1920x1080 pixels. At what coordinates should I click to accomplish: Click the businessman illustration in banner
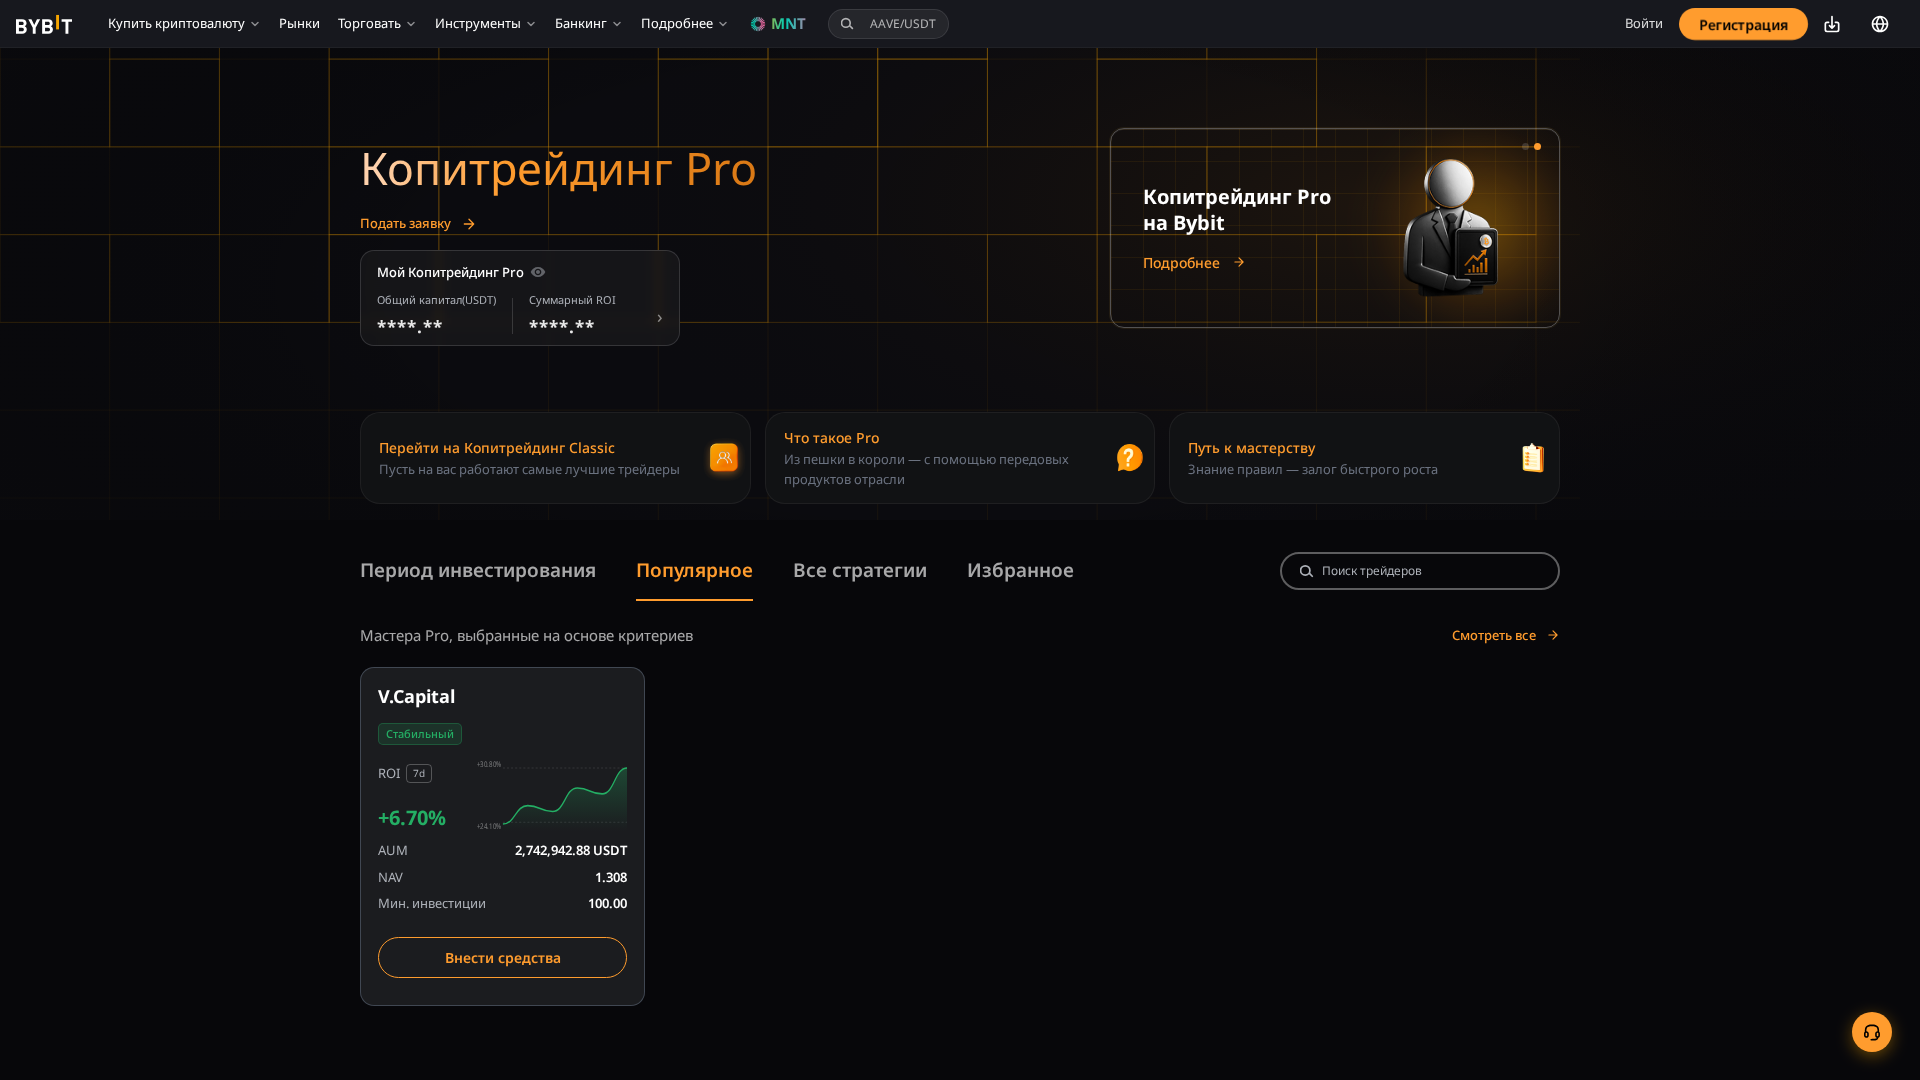[1450, 228]
